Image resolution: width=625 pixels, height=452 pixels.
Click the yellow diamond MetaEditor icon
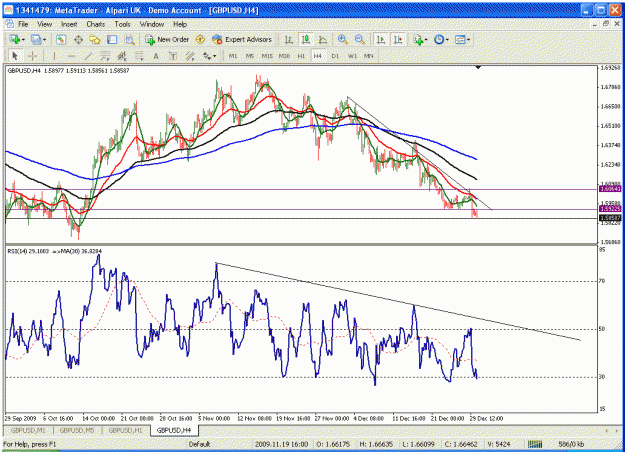[200, 39]
